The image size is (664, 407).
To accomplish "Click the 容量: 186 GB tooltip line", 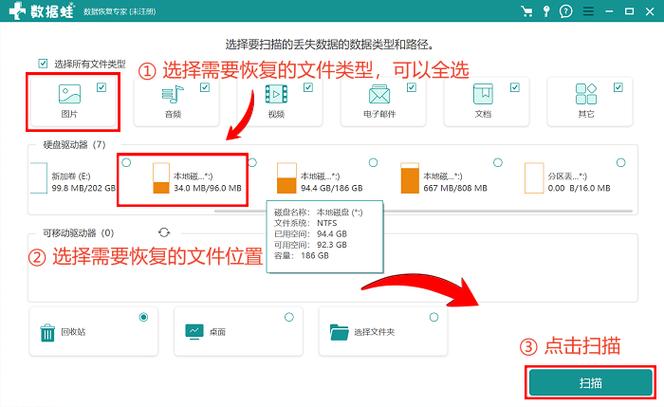I will tap(302, 255).
